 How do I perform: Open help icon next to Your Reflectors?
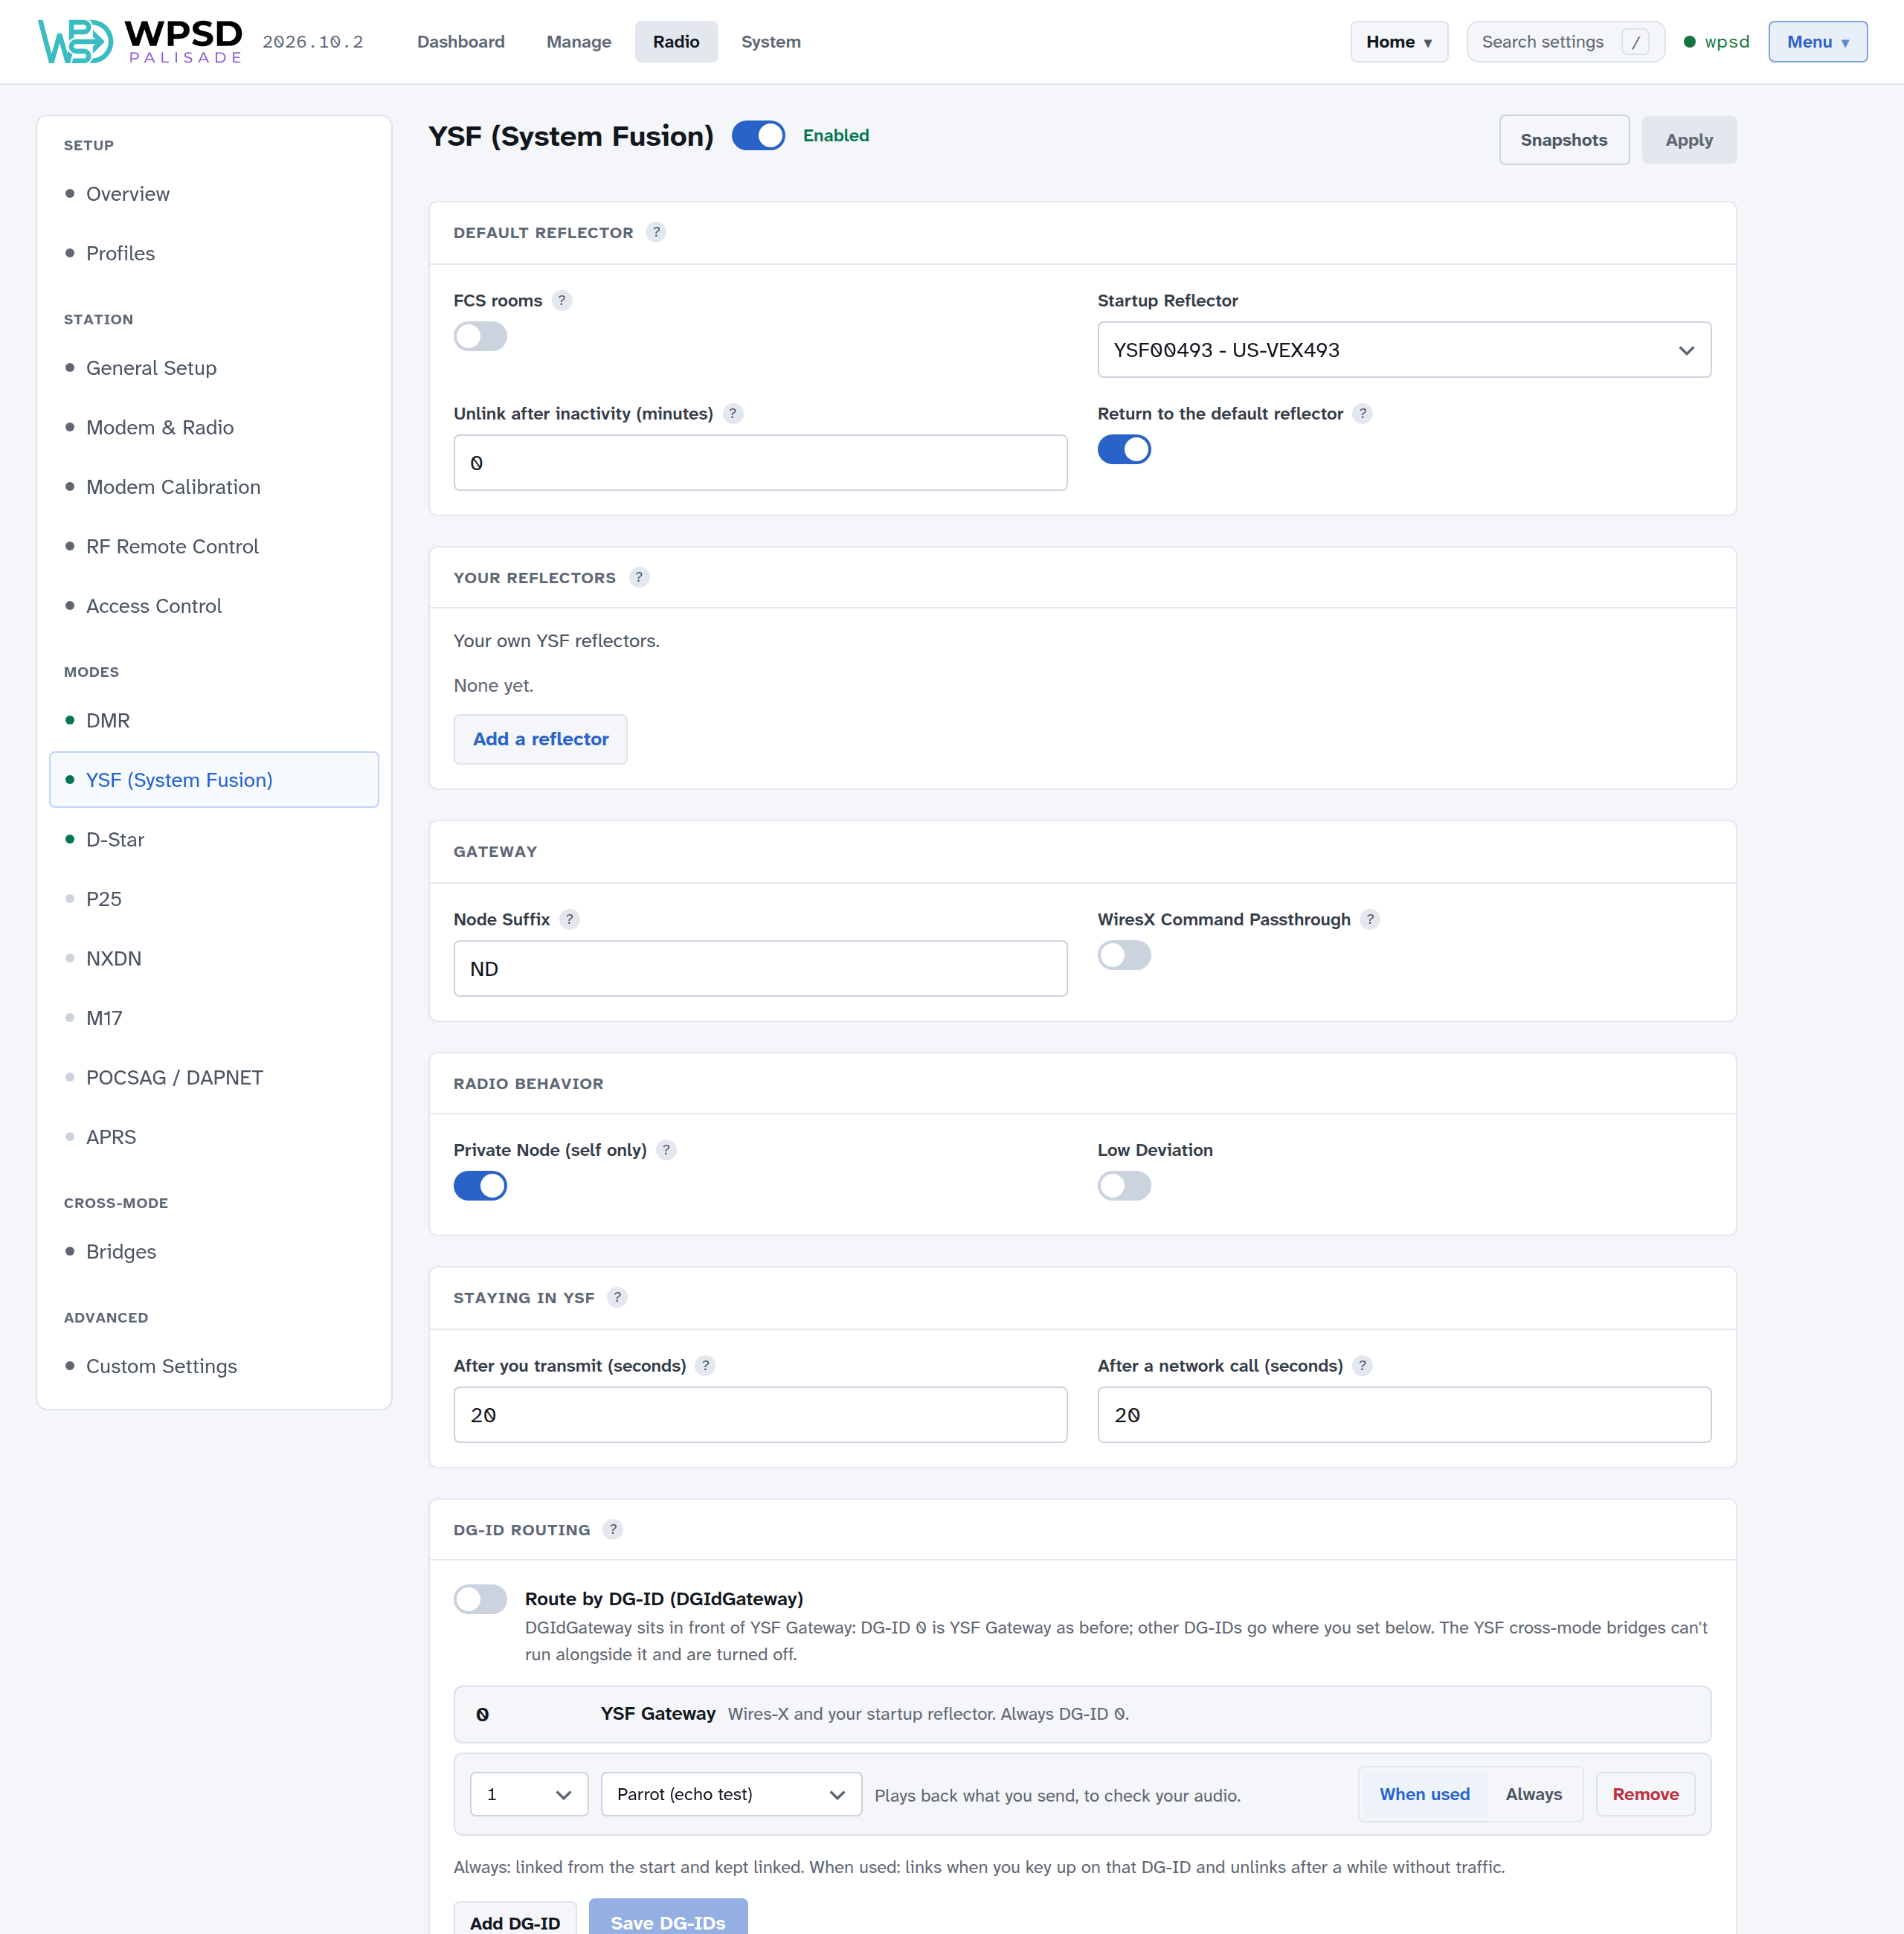[639, 577]
